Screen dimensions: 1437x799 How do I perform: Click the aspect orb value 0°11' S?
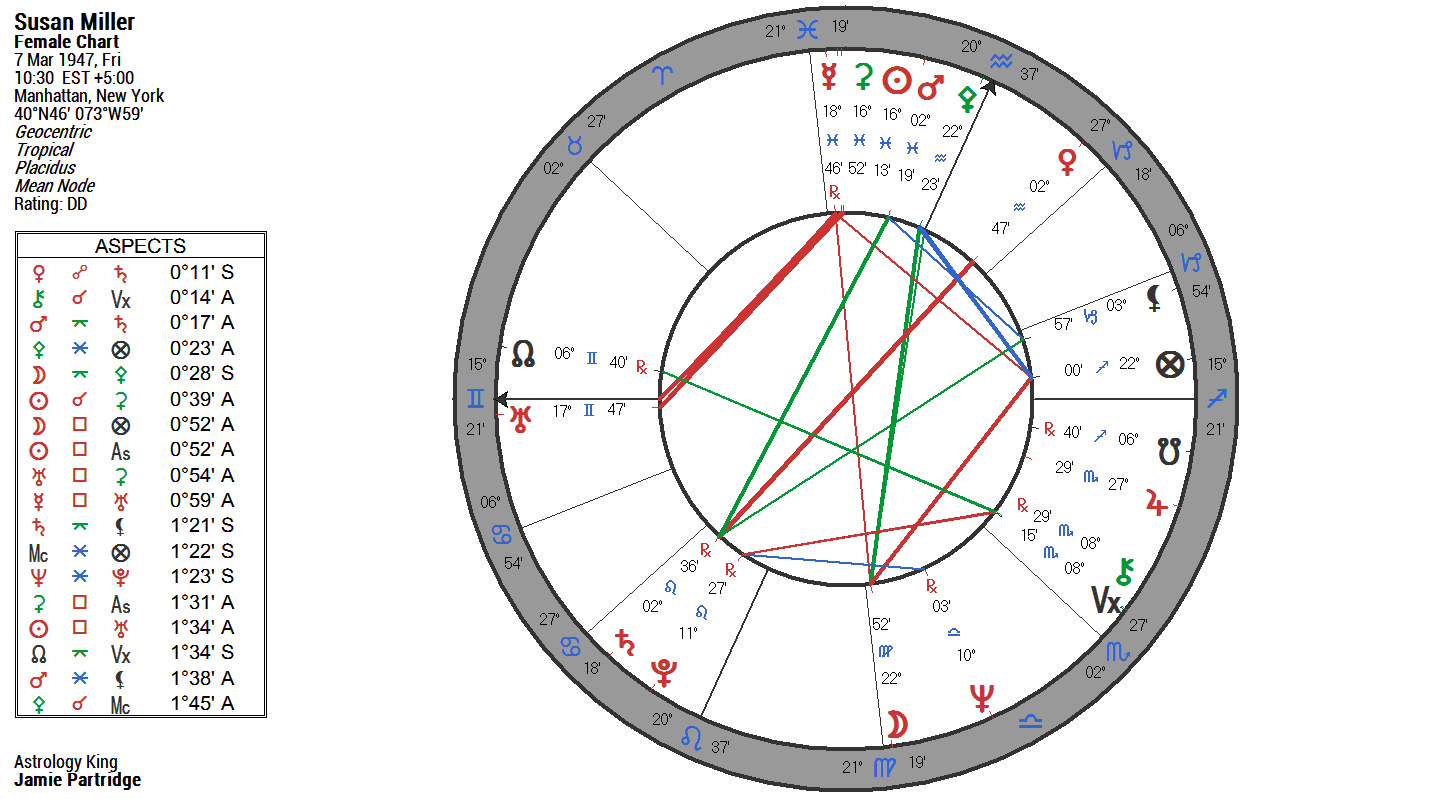202,272
